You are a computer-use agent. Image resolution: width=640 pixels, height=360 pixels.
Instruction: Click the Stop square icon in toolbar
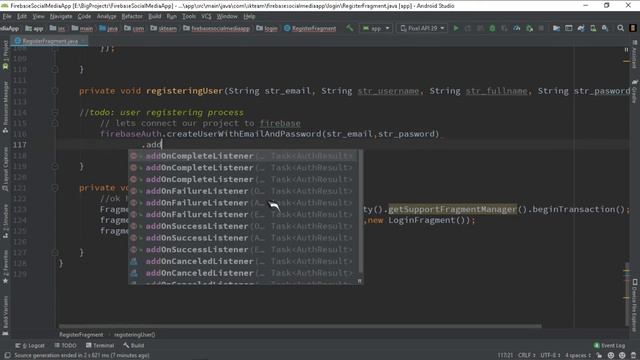pyautogui.click(x=541, y=28)
